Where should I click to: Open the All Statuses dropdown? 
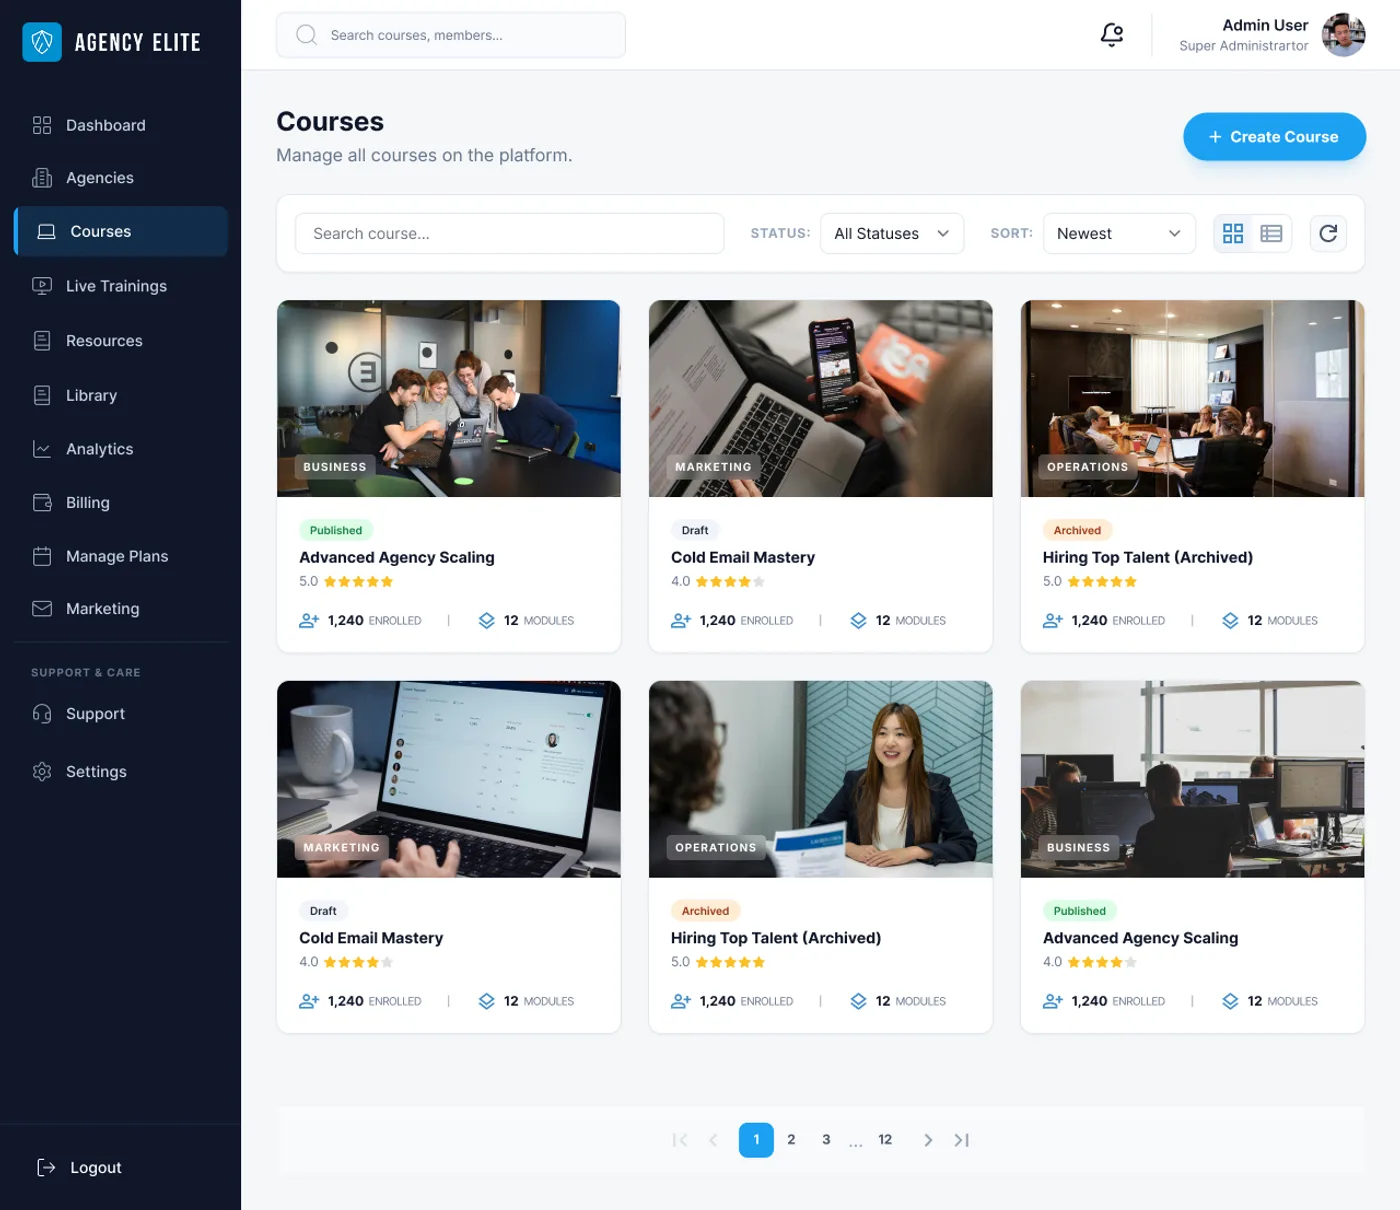(891, 233)
